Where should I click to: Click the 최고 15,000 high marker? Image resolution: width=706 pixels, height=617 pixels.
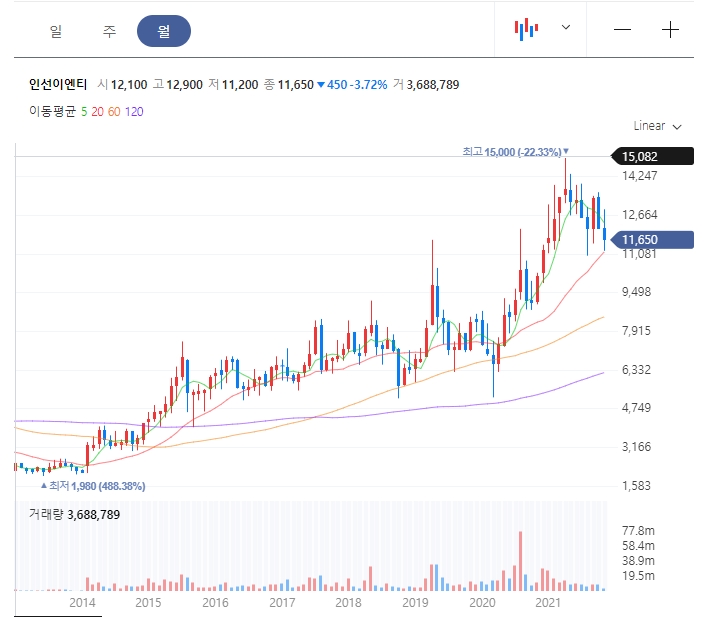[x=516, y=152]
